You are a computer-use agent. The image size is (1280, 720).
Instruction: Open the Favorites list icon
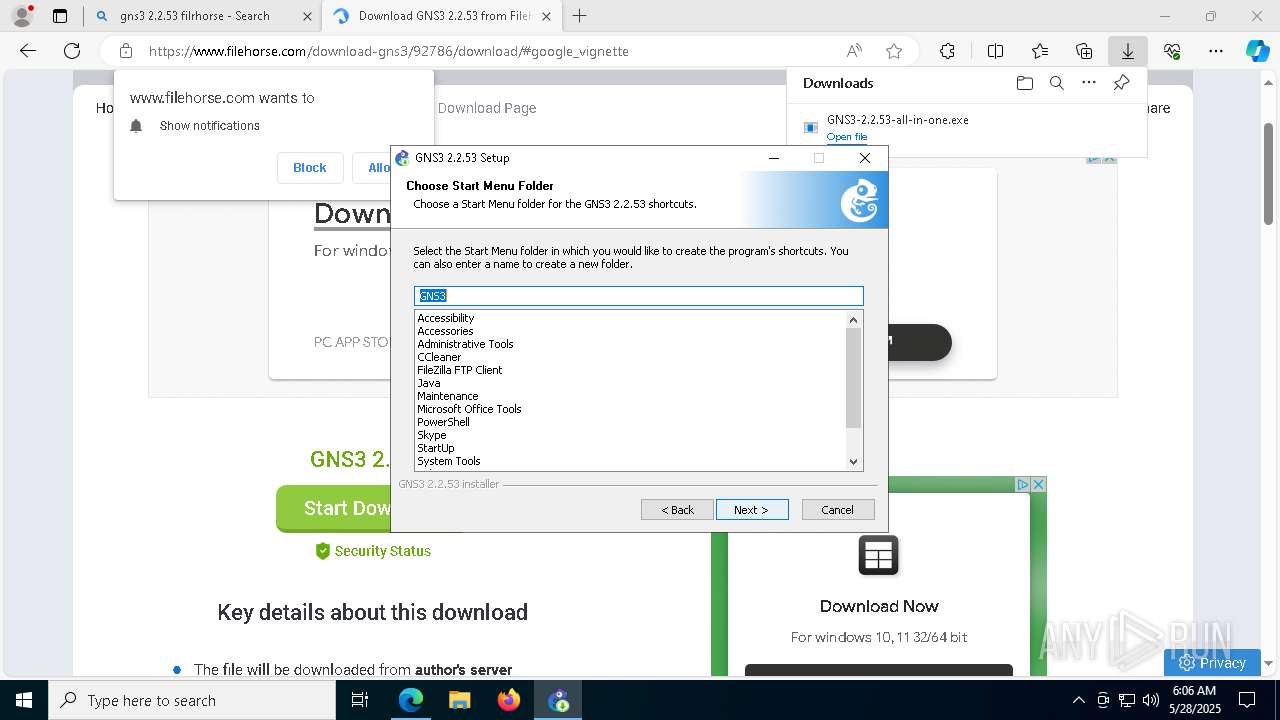(1040, 51)
